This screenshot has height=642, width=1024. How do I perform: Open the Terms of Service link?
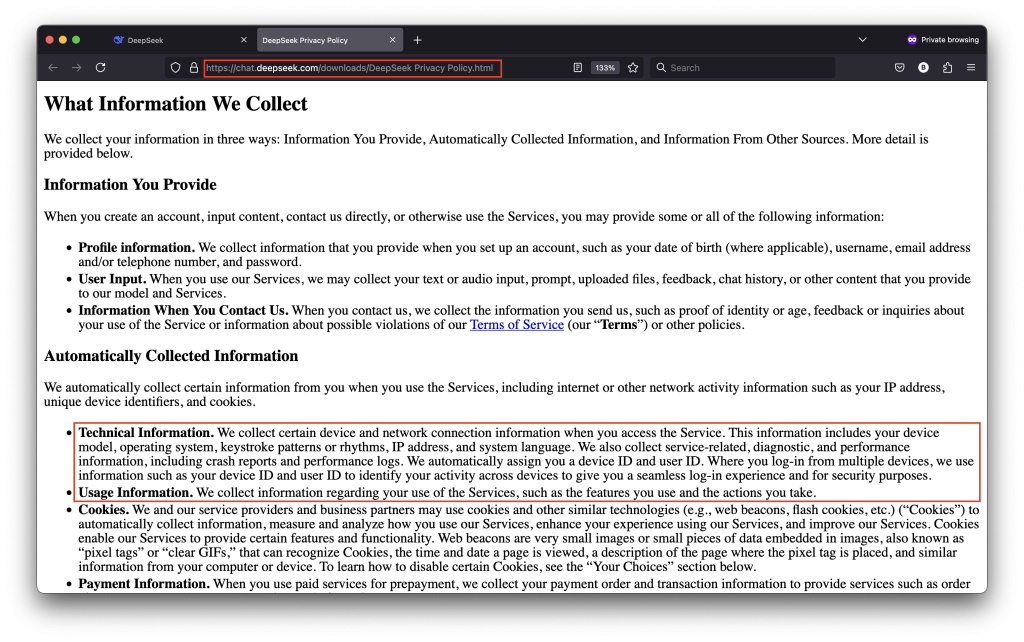coord(517,325)
